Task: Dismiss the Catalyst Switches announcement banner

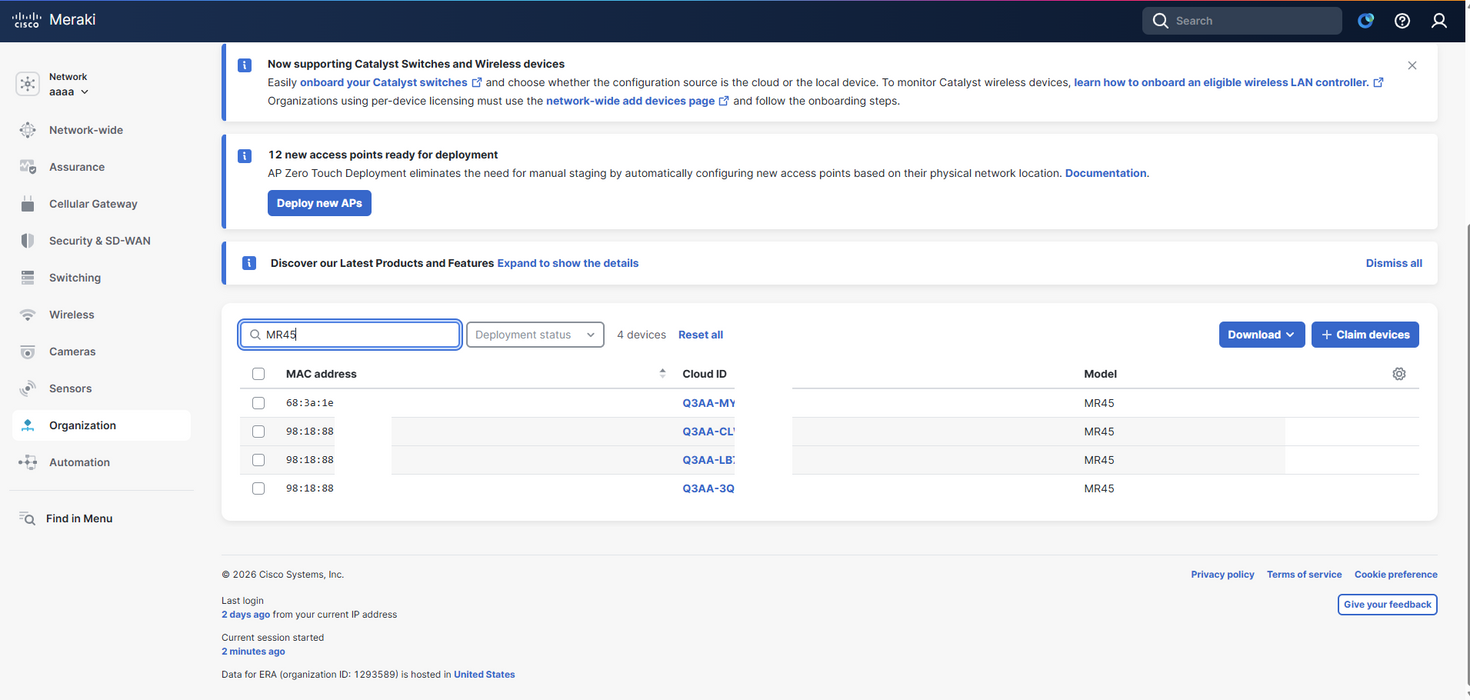Action: coord(1412,65)
